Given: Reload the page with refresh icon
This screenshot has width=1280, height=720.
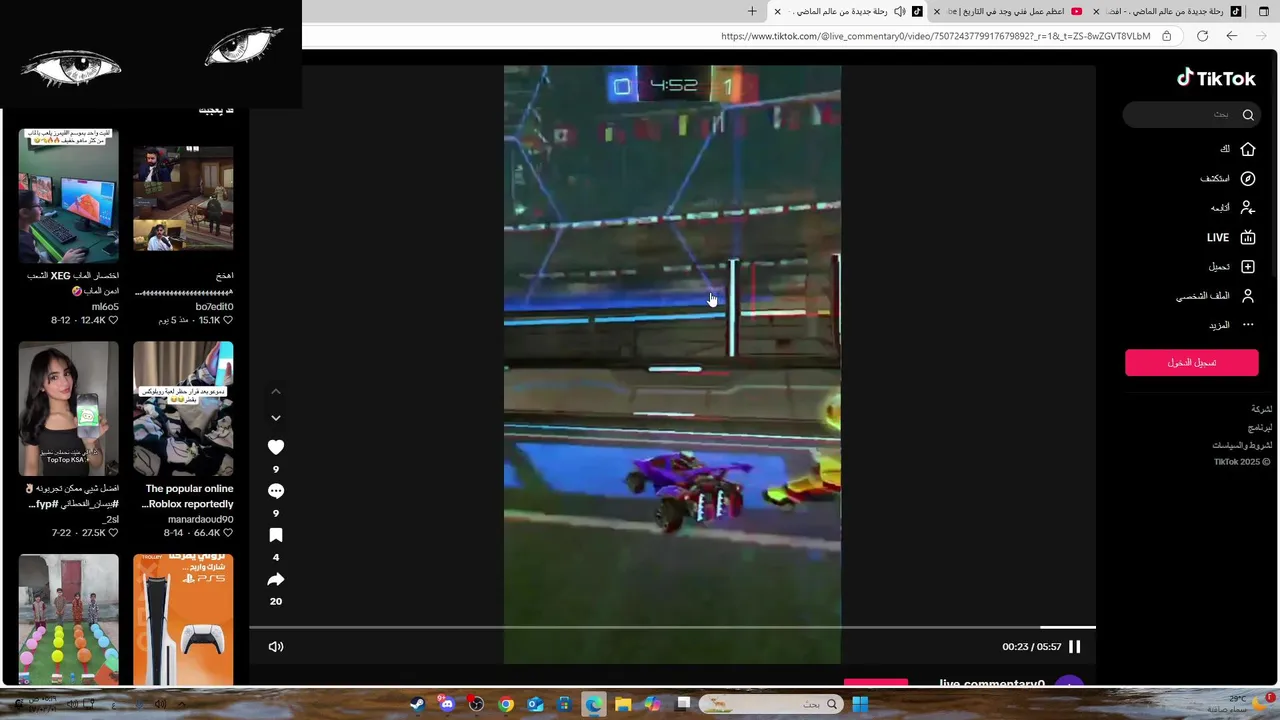Looking at the screenshot, I should click(1202, 36).
